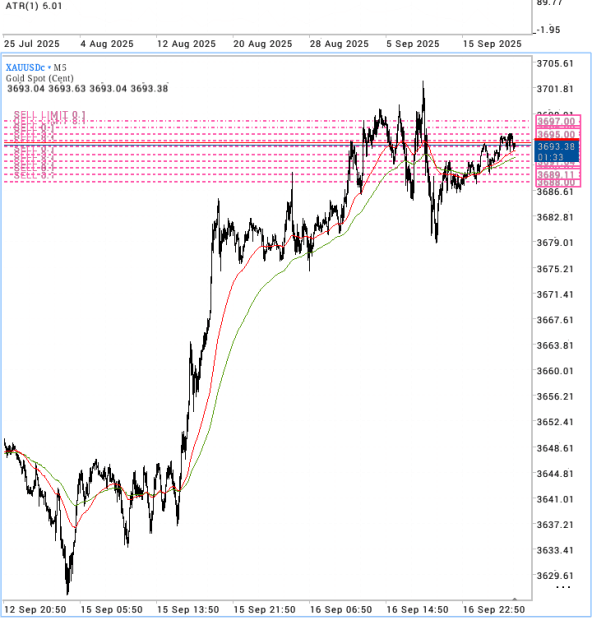Click the ATR(1) 6.01 indicator label
Image resolution: width=592 pixels, height=625 pixels.
click(x=34, y=6)
